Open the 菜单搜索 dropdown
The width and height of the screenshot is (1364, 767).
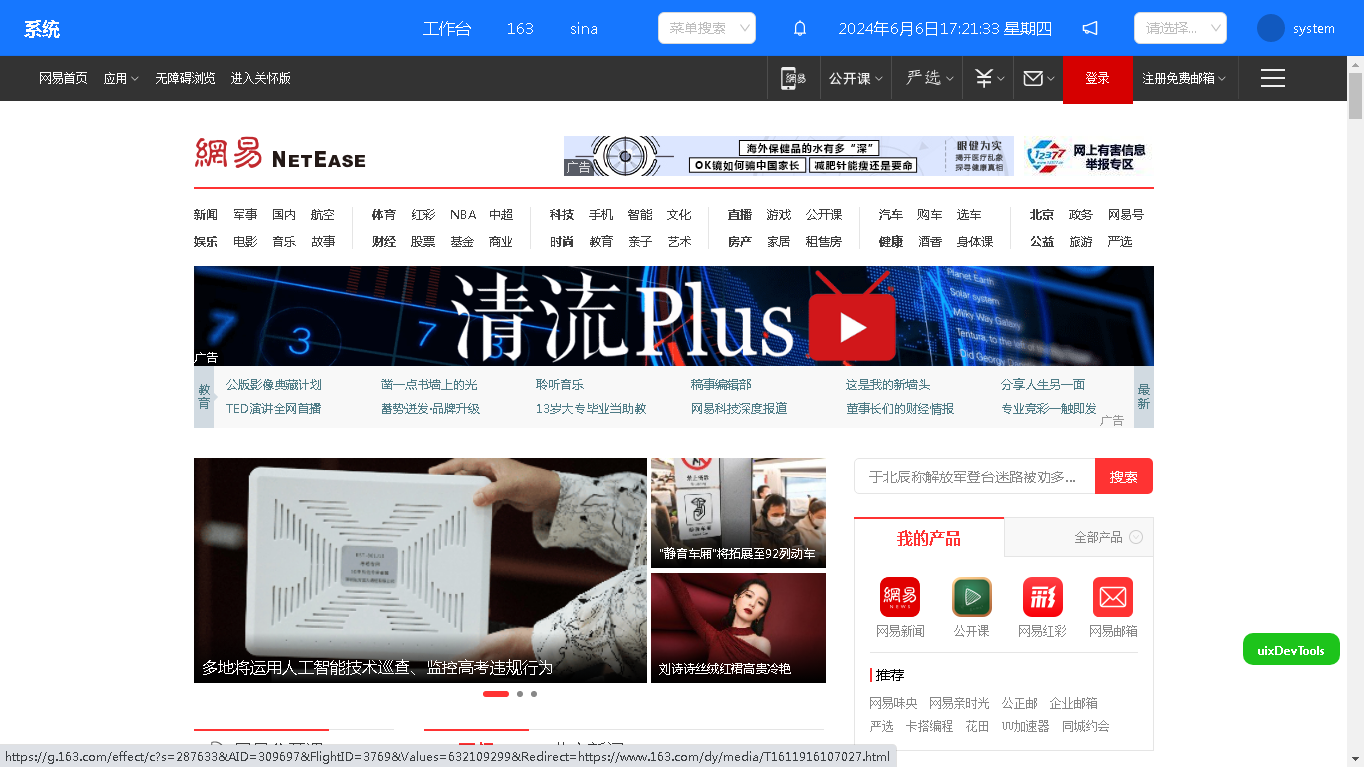(x=707, y=28)
